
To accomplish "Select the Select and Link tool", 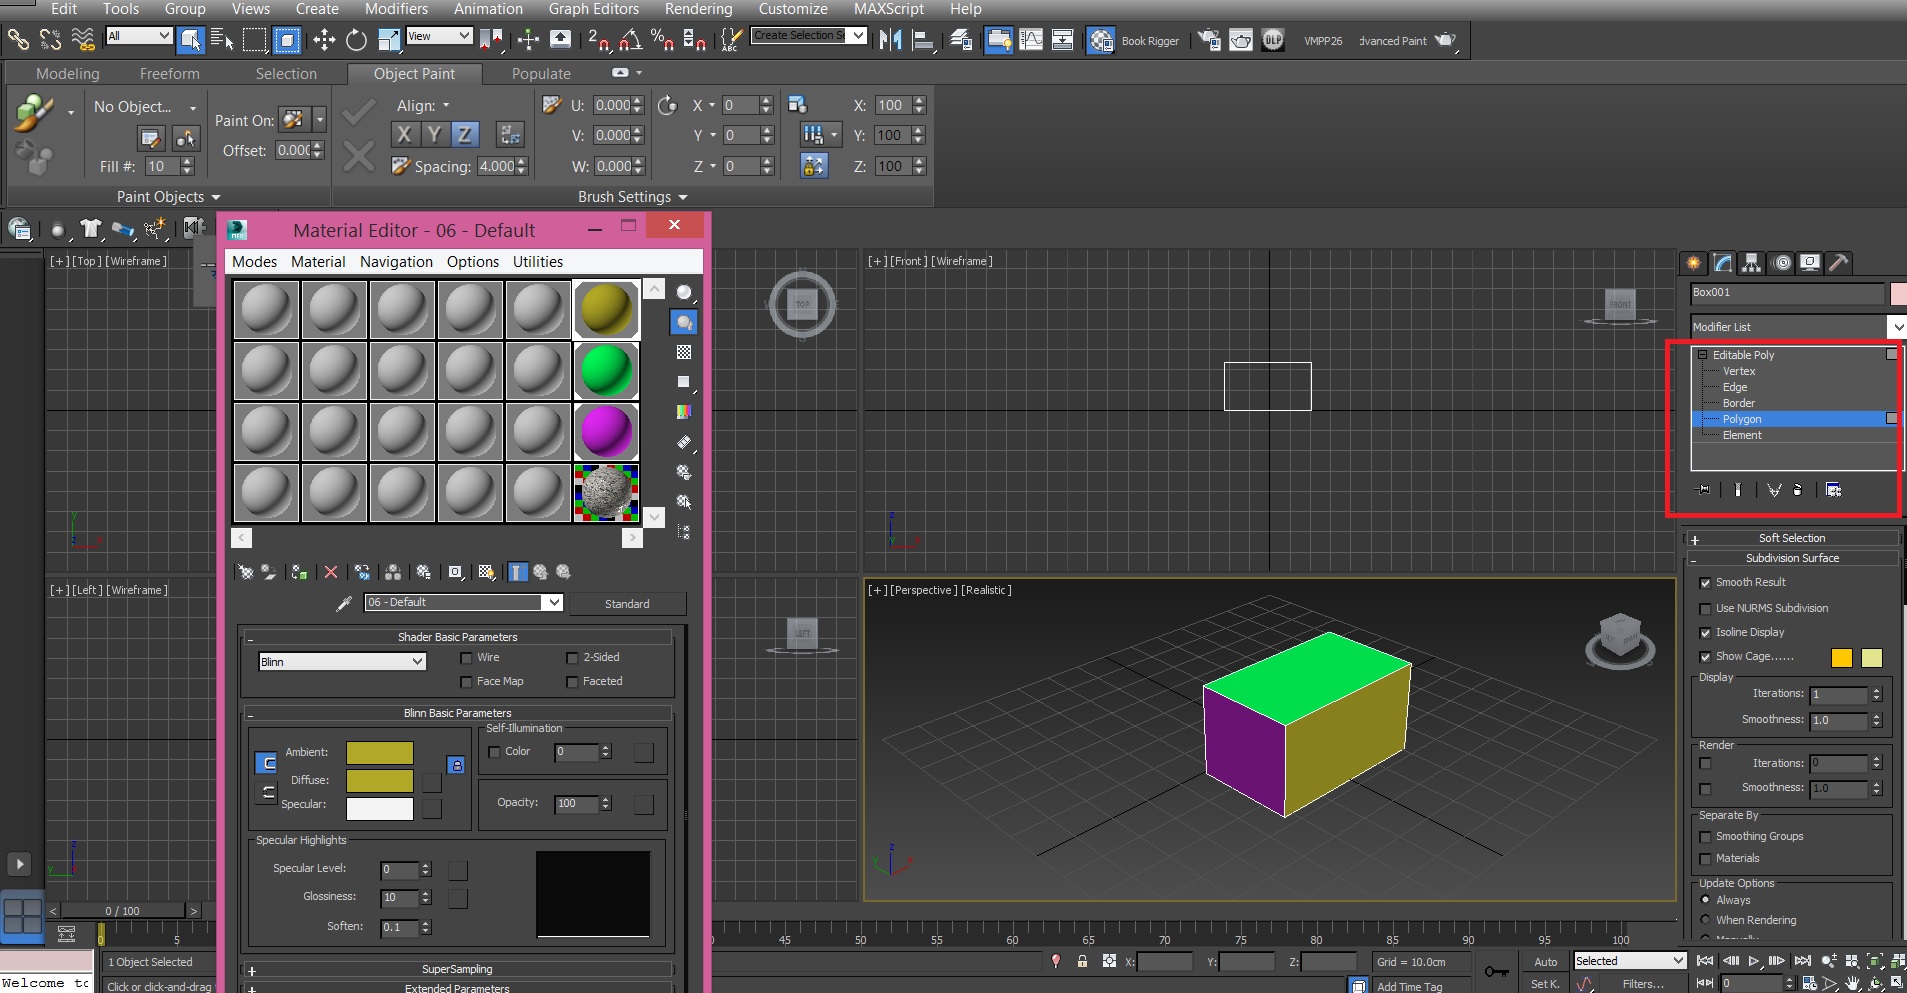I will pyautogui.click(x=18, y=40).
